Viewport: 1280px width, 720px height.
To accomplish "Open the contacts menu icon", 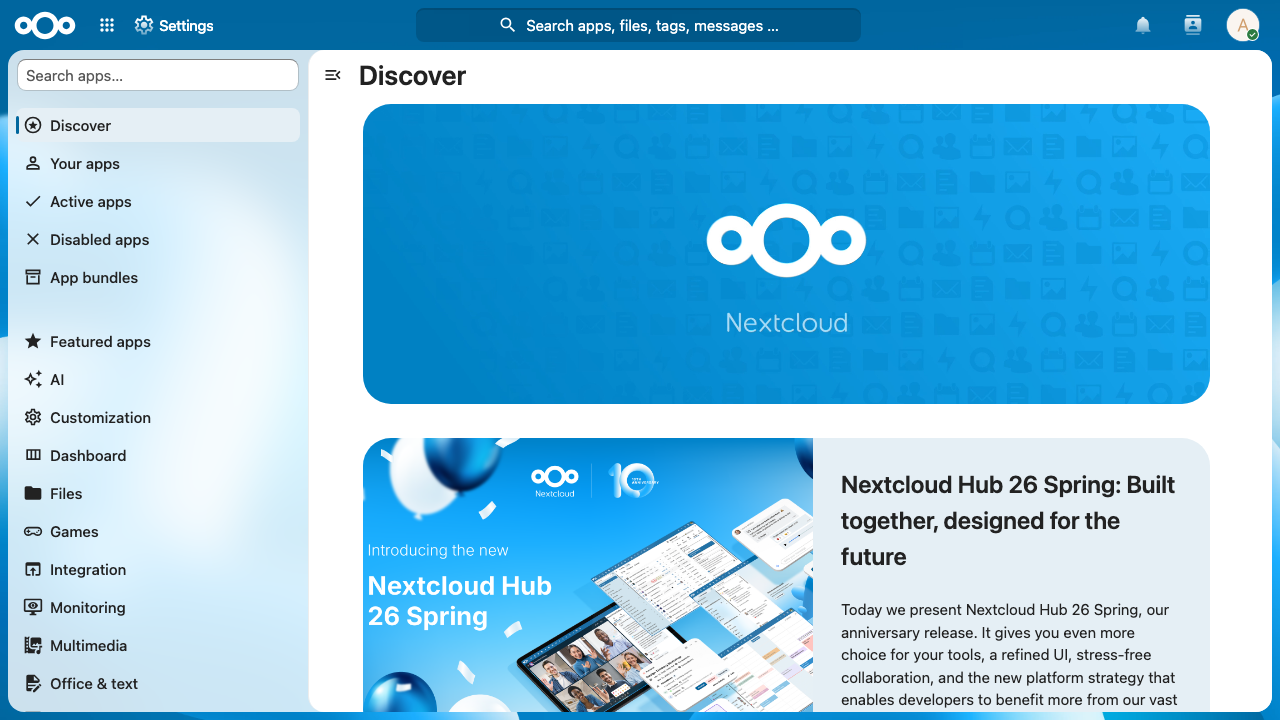I will pyautogui.click(x=1192, y=25).
